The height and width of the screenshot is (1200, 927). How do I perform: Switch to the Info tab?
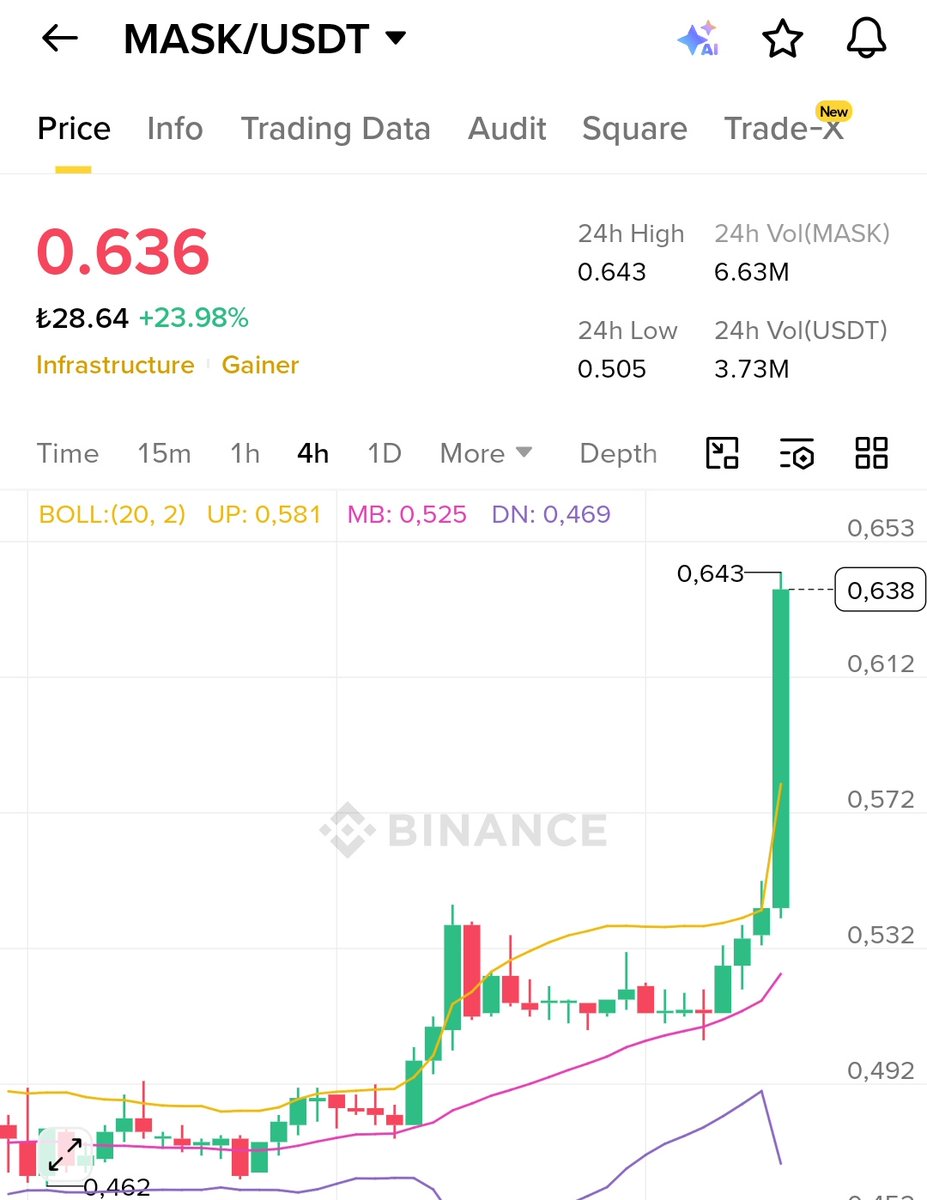pyautogui.click(x=175, y=129)
